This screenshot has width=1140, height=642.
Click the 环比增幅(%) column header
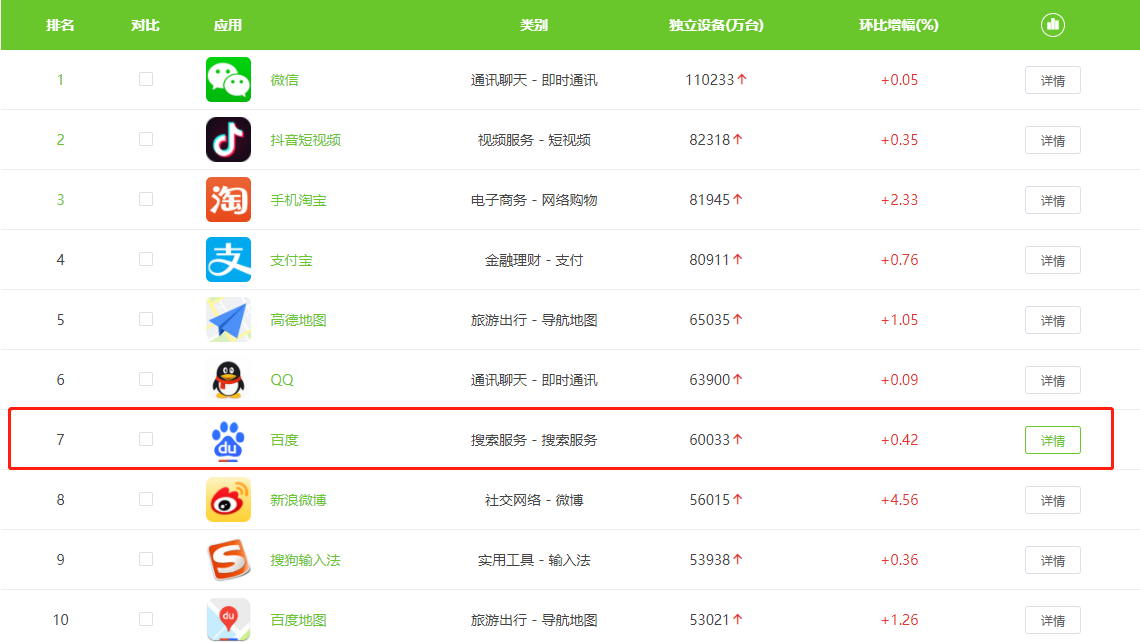899,25
